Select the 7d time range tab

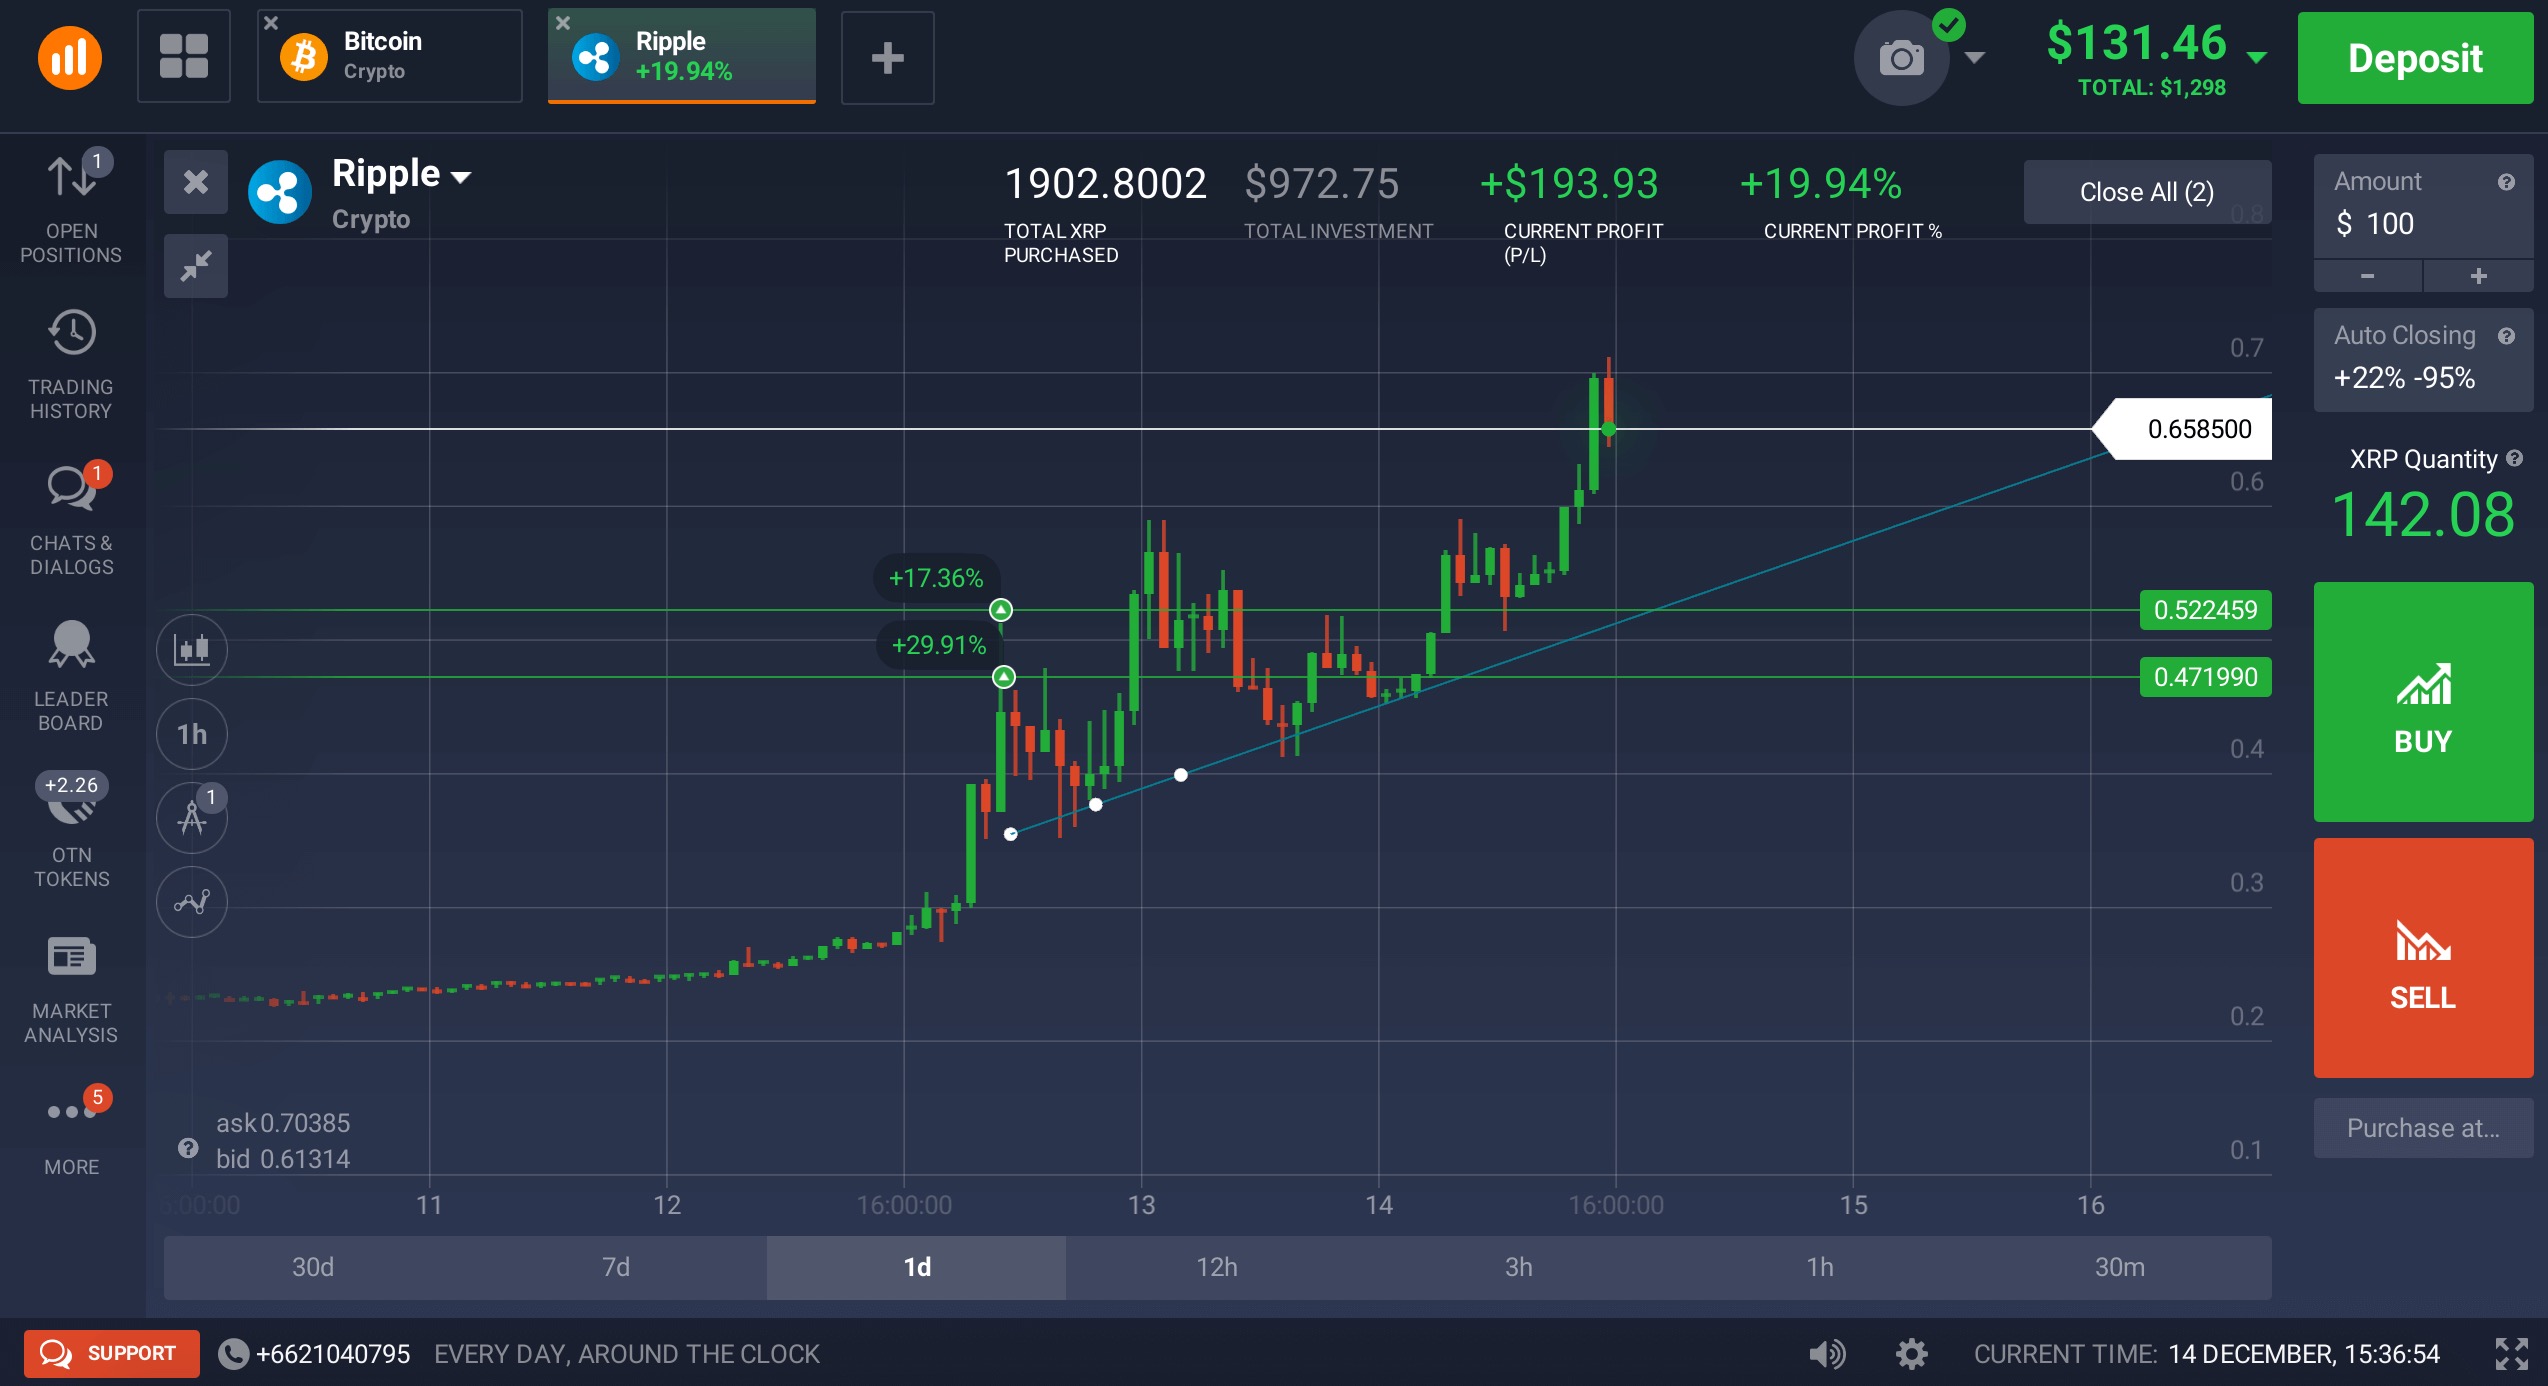(616, 1267)
